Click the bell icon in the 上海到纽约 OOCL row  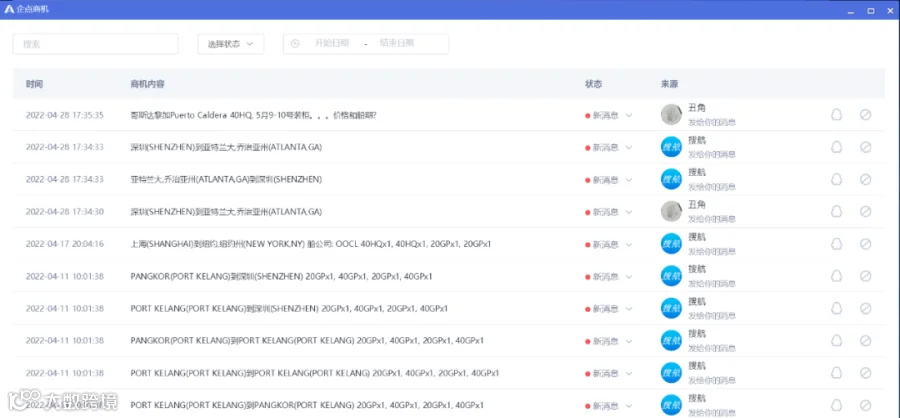pos(836,244)
